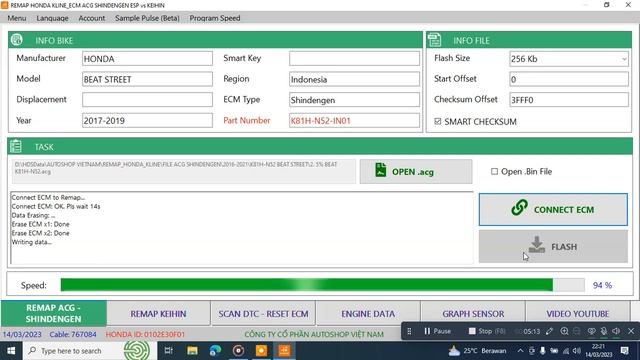Click the recorder zoom out magnifier

tap(577, 331)
